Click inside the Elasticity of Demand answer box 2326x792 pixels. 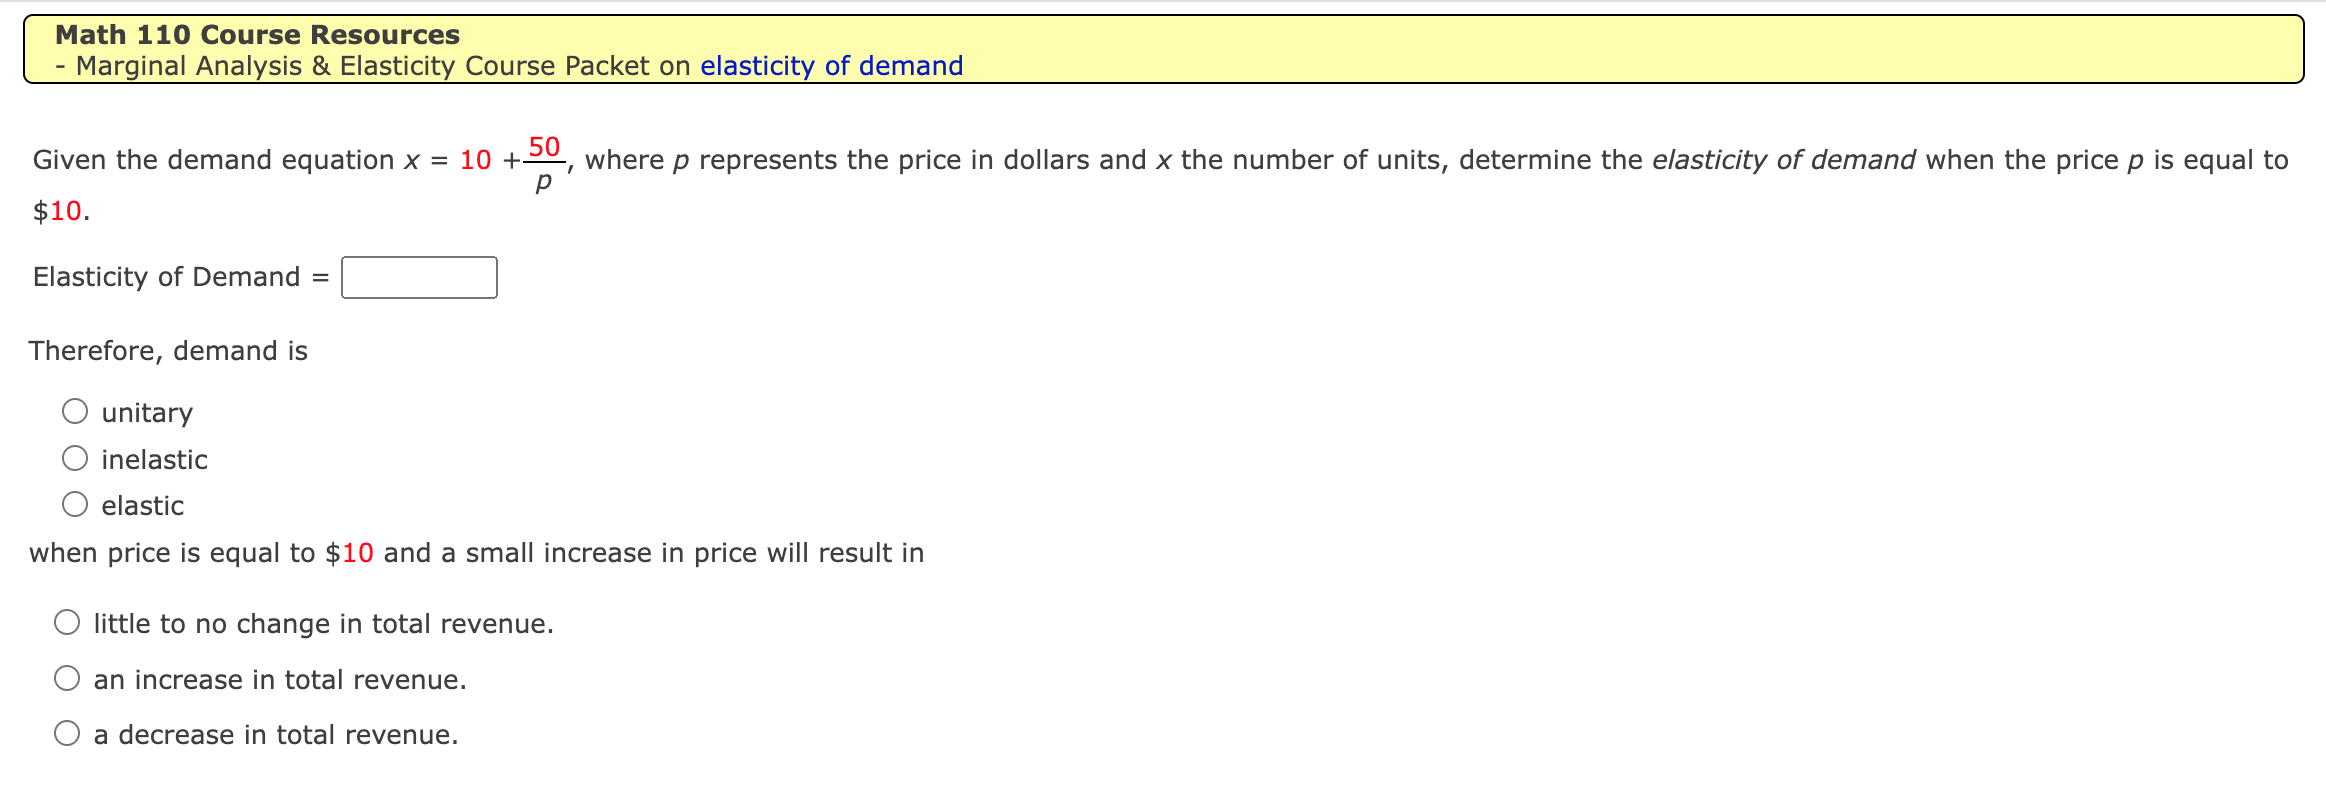(x=419, y=277)
